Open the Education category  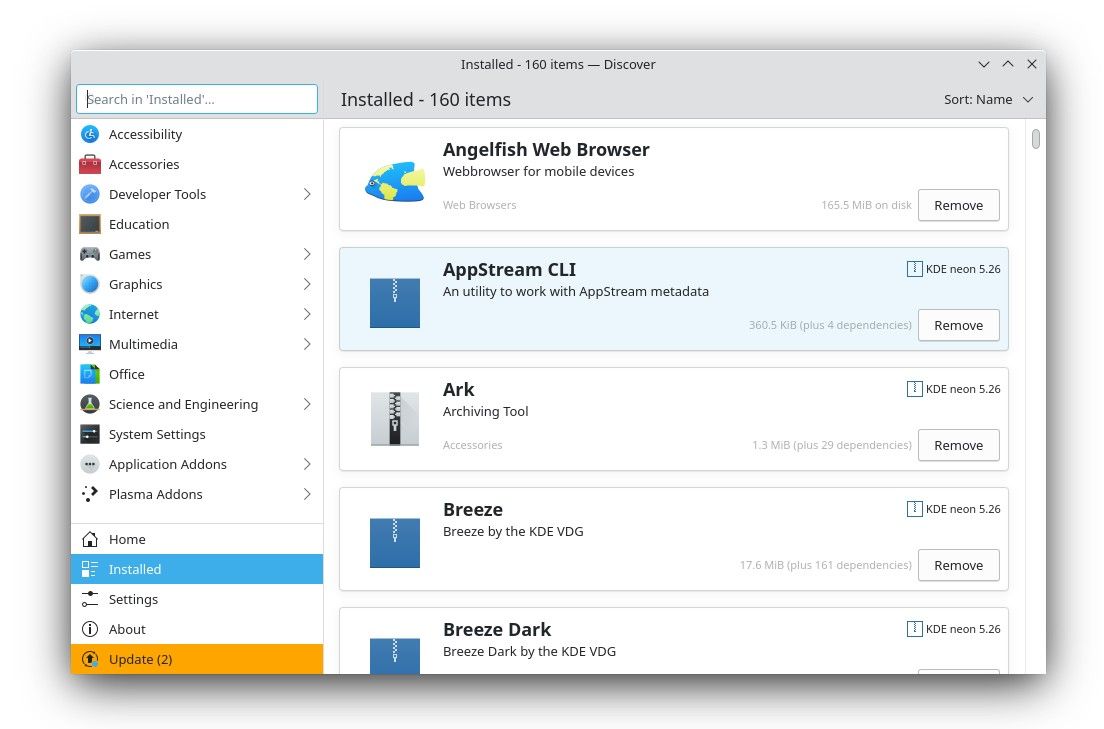197,224
